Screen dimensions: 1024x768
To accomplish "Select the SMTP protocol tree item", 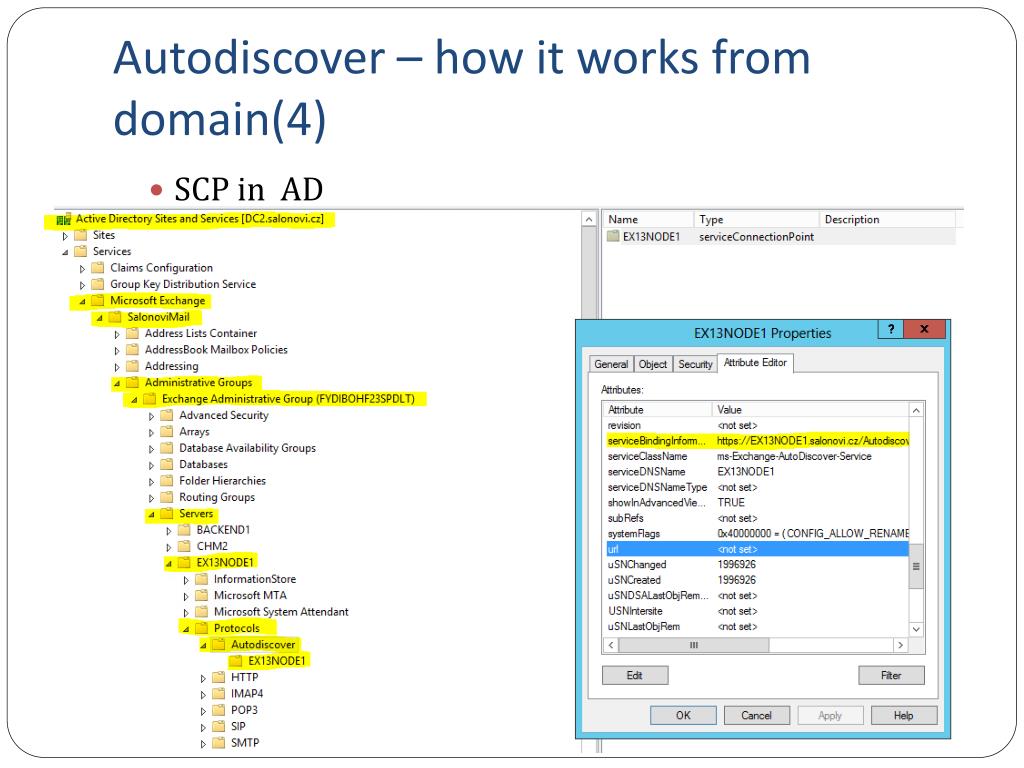I will [x=245, y=743].
